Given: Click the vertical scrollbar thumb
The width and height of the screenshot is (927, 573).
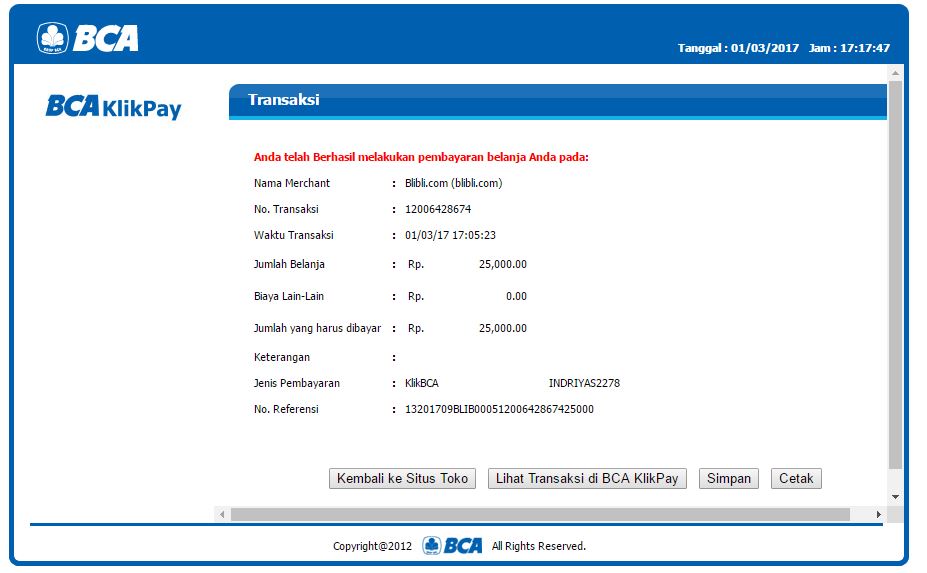Looking at the screenshot, I should 895,275.
